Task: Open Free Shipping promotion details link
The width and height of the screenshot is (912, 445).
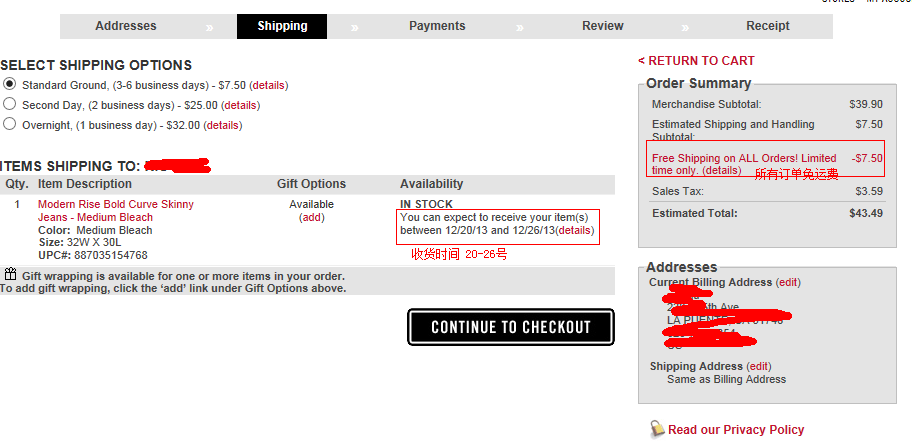Action: pos(722,170)
